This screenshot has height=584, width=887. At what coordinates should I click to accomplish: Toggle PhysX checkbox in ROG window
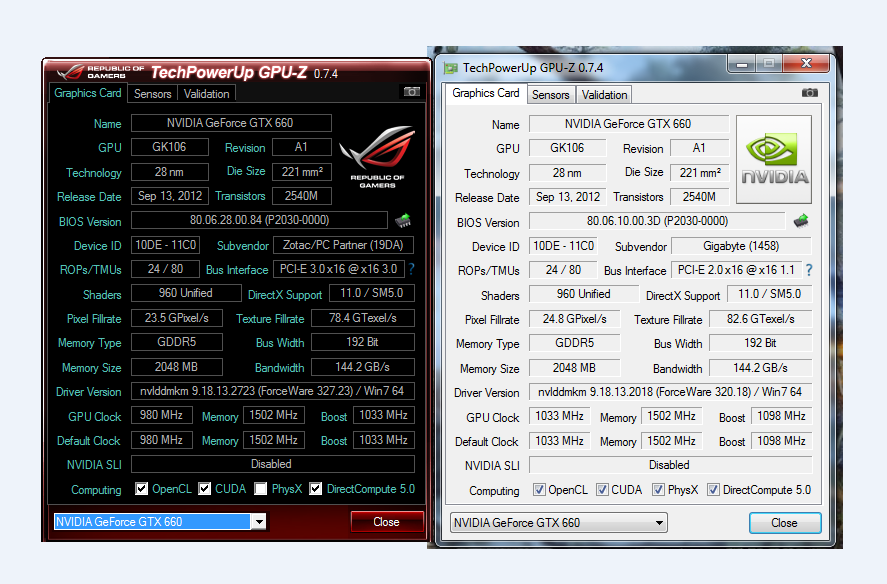pos(260,488)
